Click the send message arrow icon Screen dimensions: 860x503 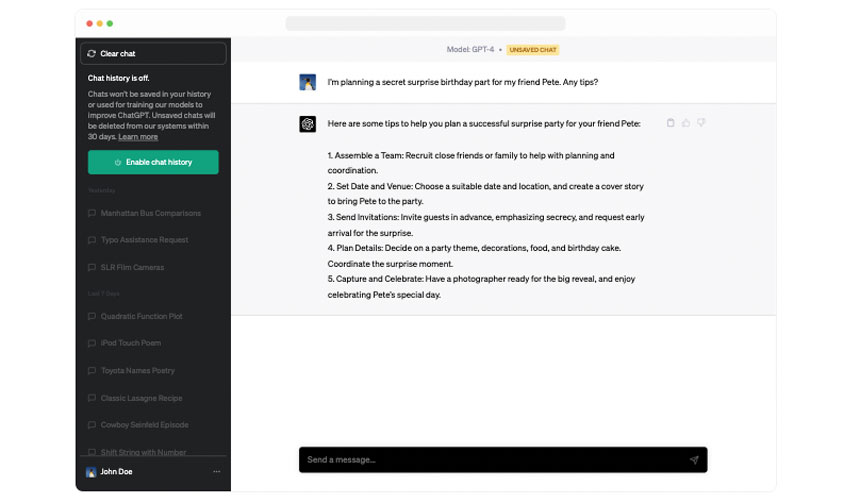tap(693, 460)
